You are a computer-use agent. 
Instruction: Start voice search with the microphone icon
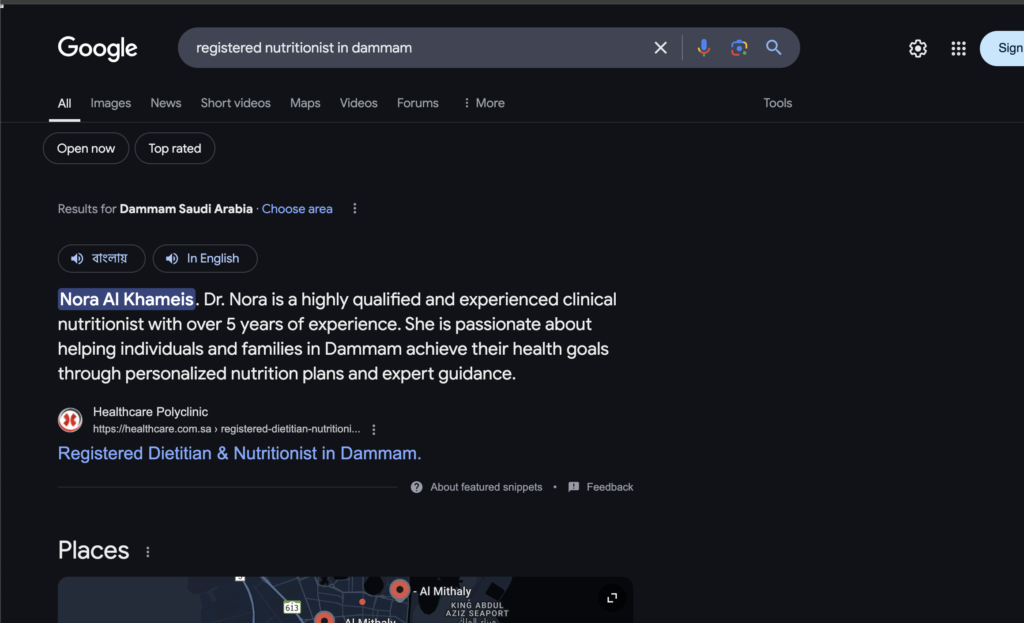pos(703,48)
